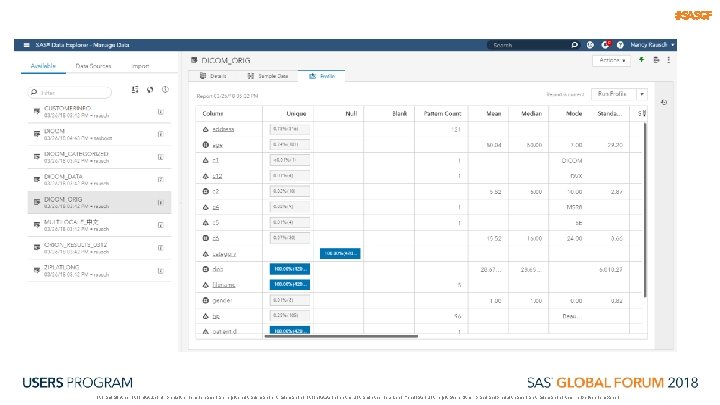Click the Null column header
The width and height of the screenshot is (720, 405).
[x=351, y=113]
